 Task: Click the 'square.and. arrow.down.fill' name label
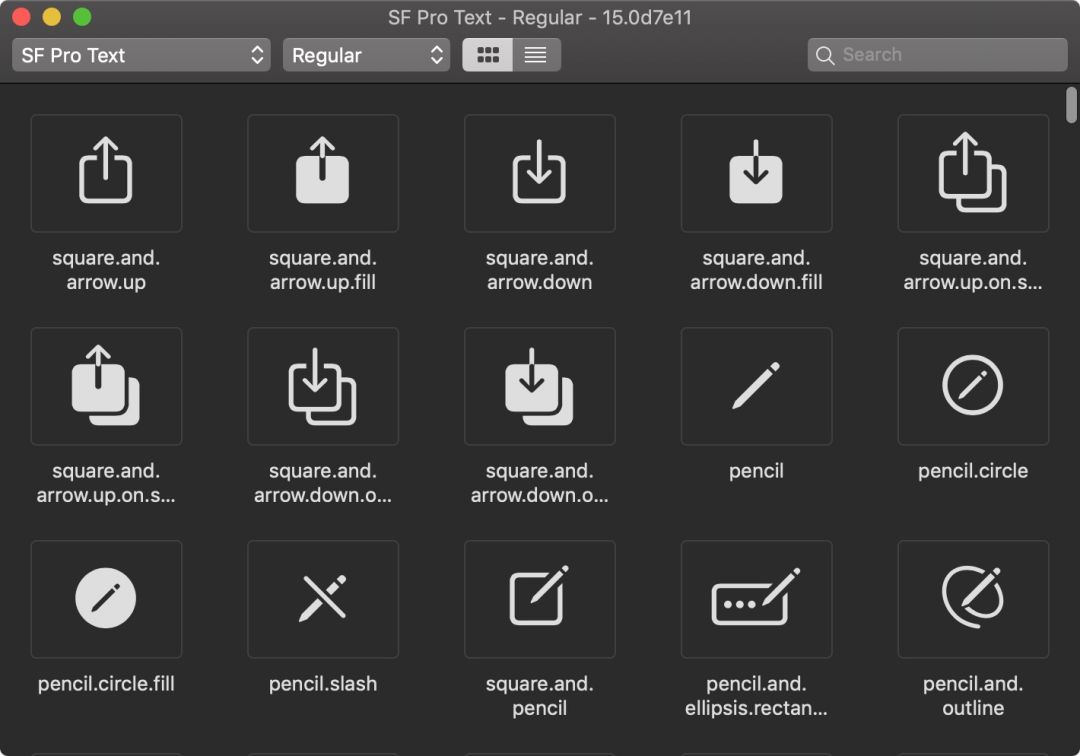756,270
